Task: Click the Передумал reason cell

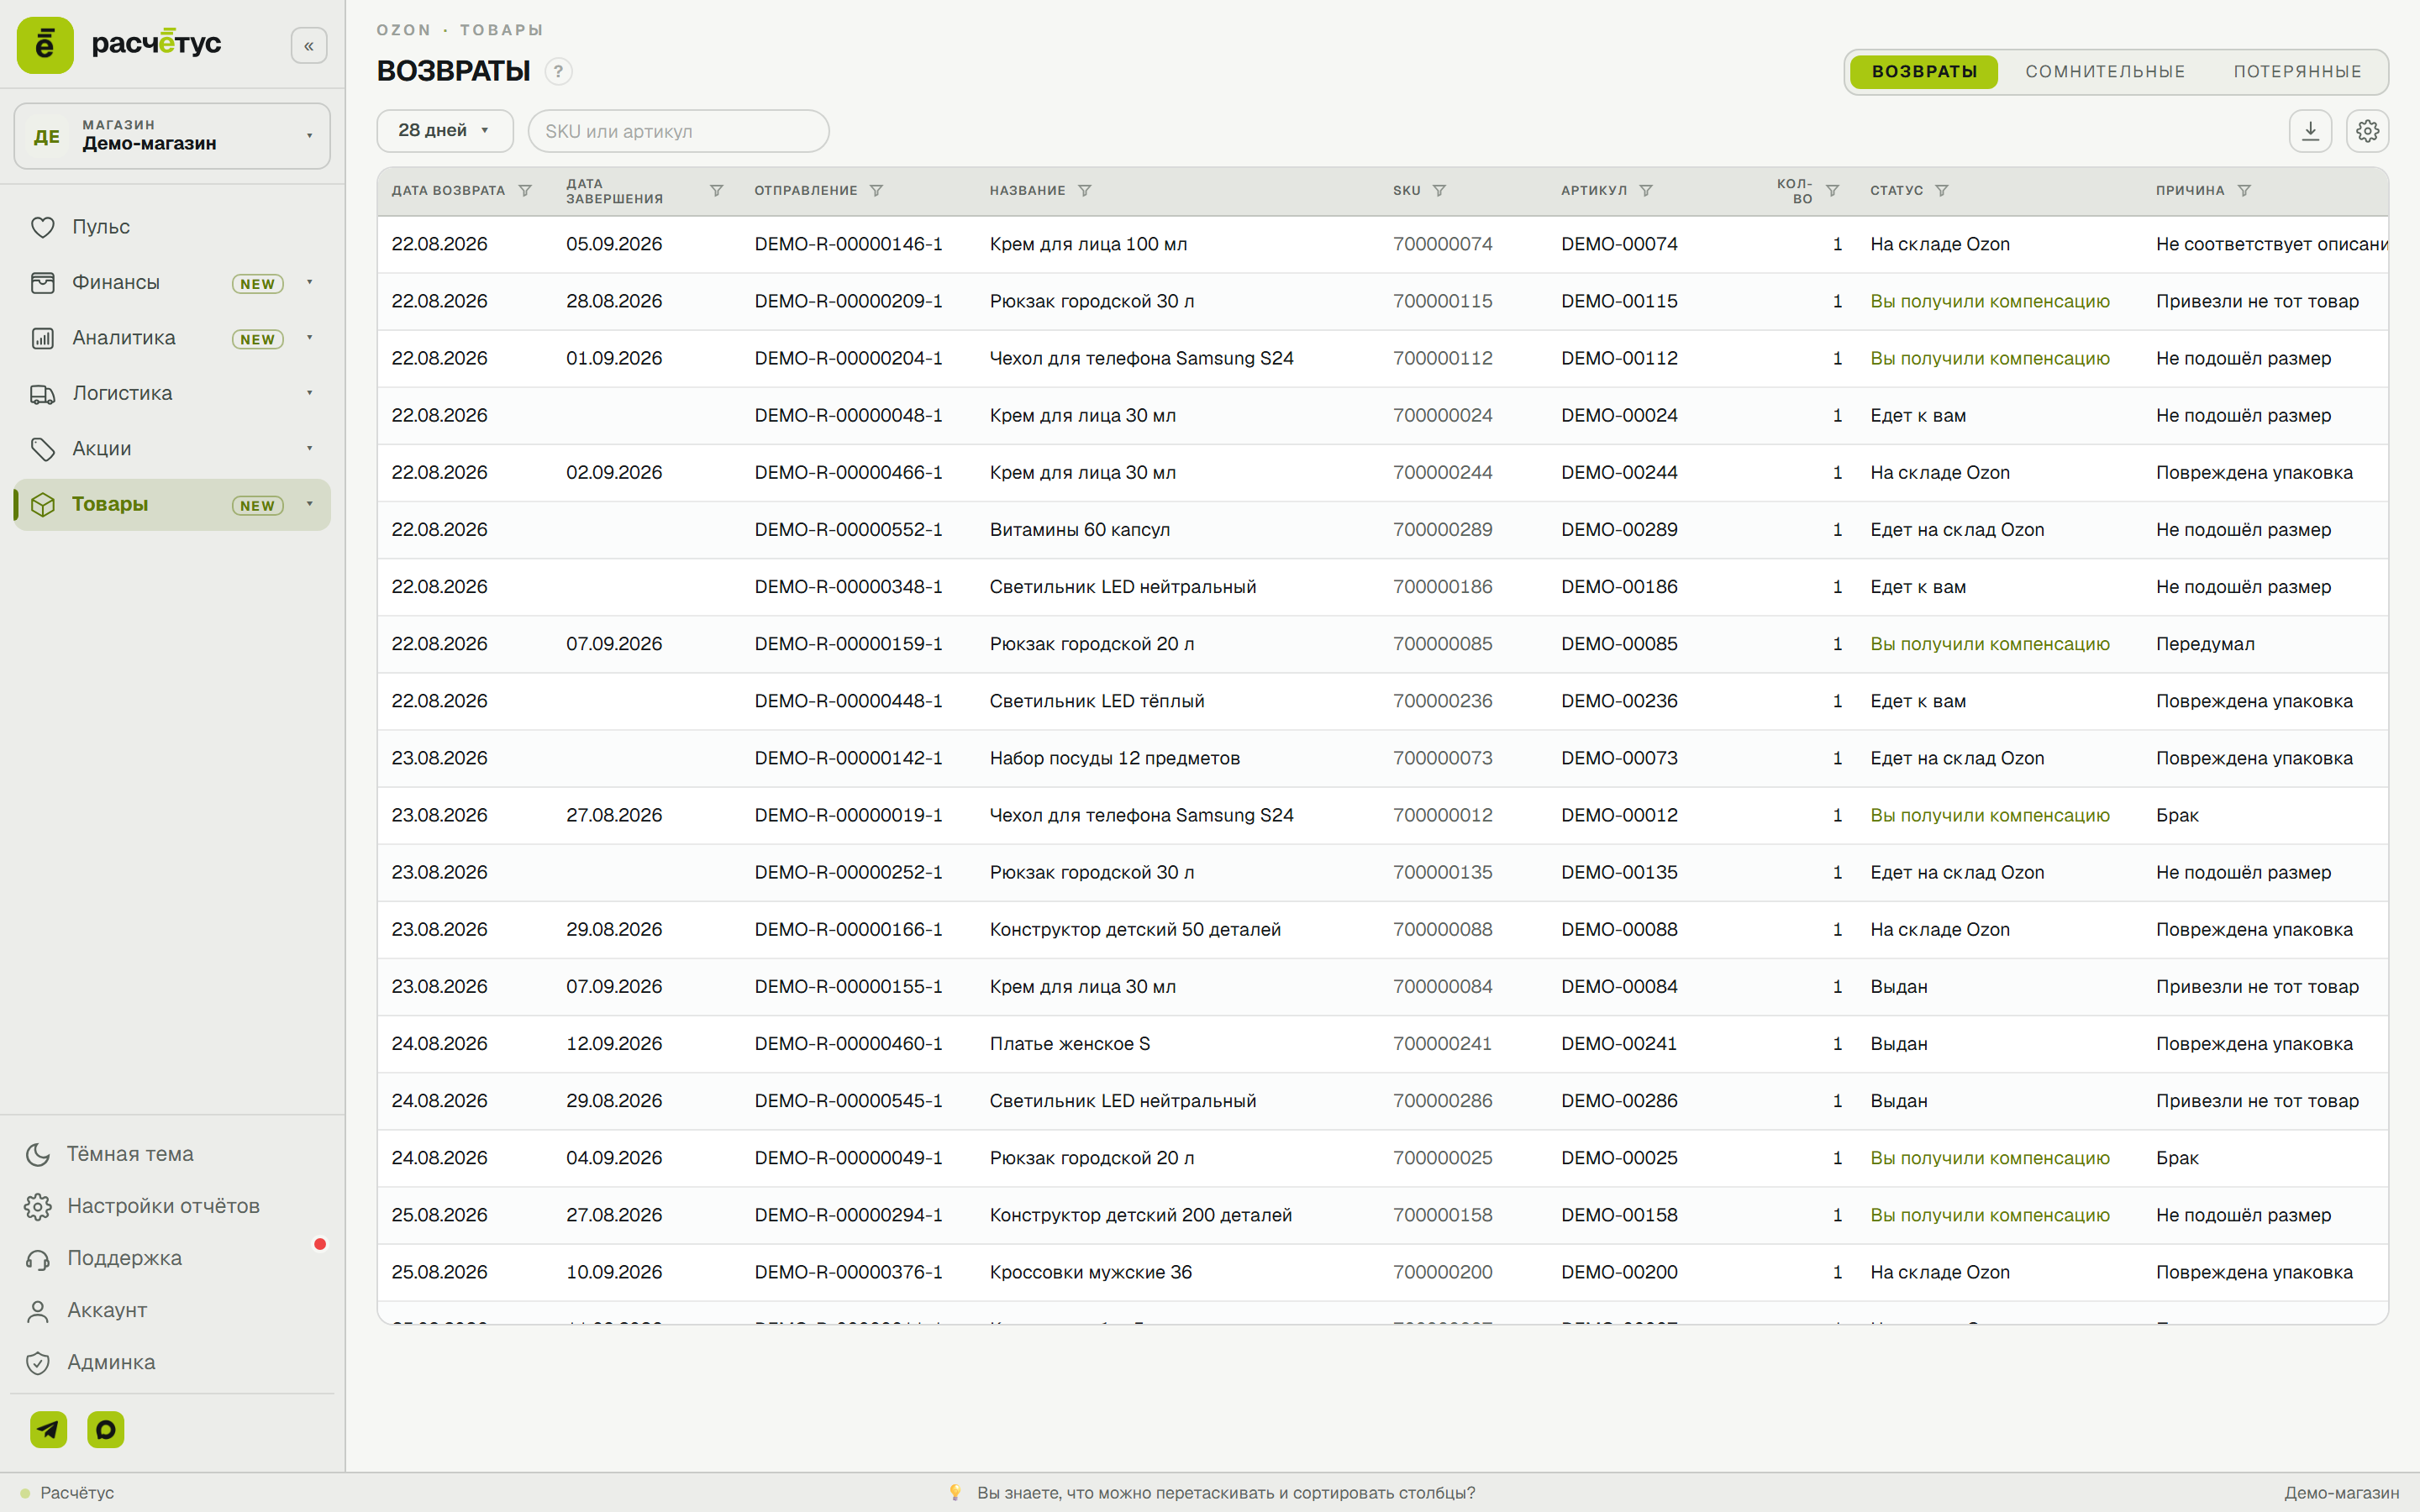Action: (2205, 644)
